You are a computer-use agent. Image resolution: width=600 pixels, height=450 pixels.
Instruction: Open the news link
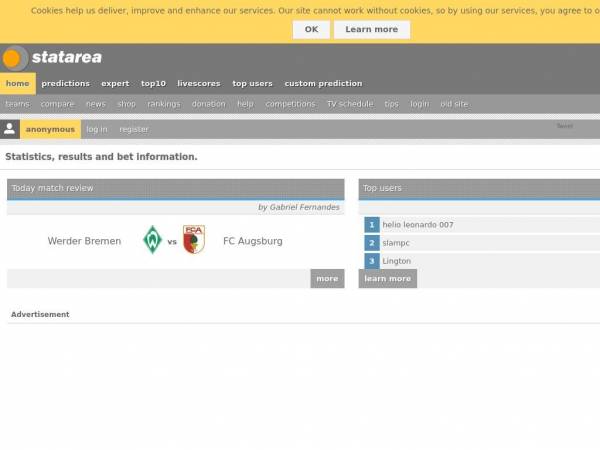(x=96, y=104)
